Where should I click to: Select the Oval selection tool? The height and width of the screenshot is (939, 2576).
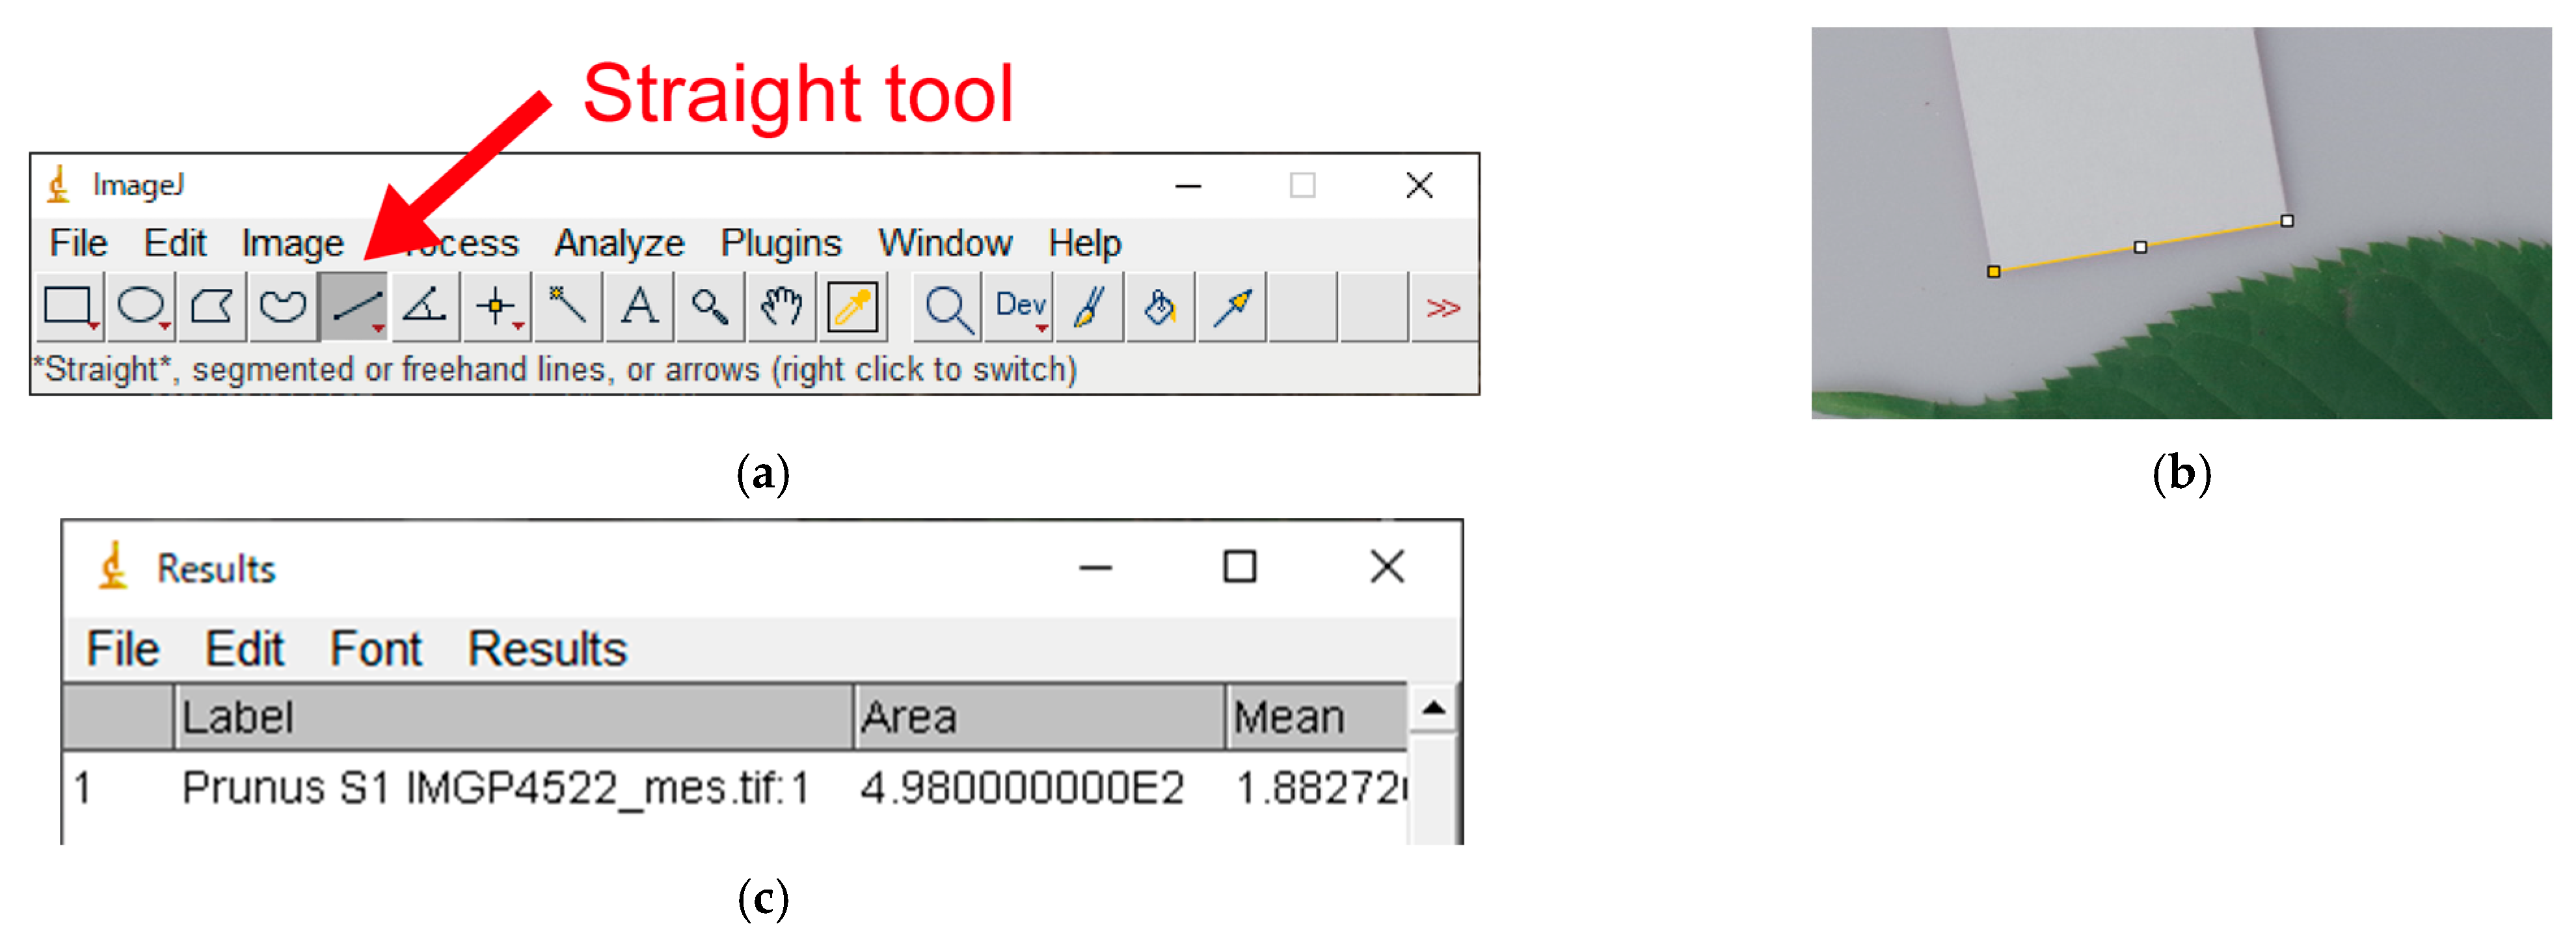[141, 306]
